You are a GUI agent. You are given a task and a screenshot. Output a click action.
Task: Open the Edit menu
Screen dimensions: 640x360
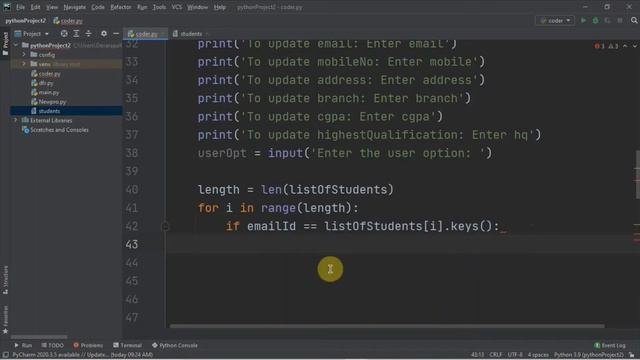(x=36, y=7)
